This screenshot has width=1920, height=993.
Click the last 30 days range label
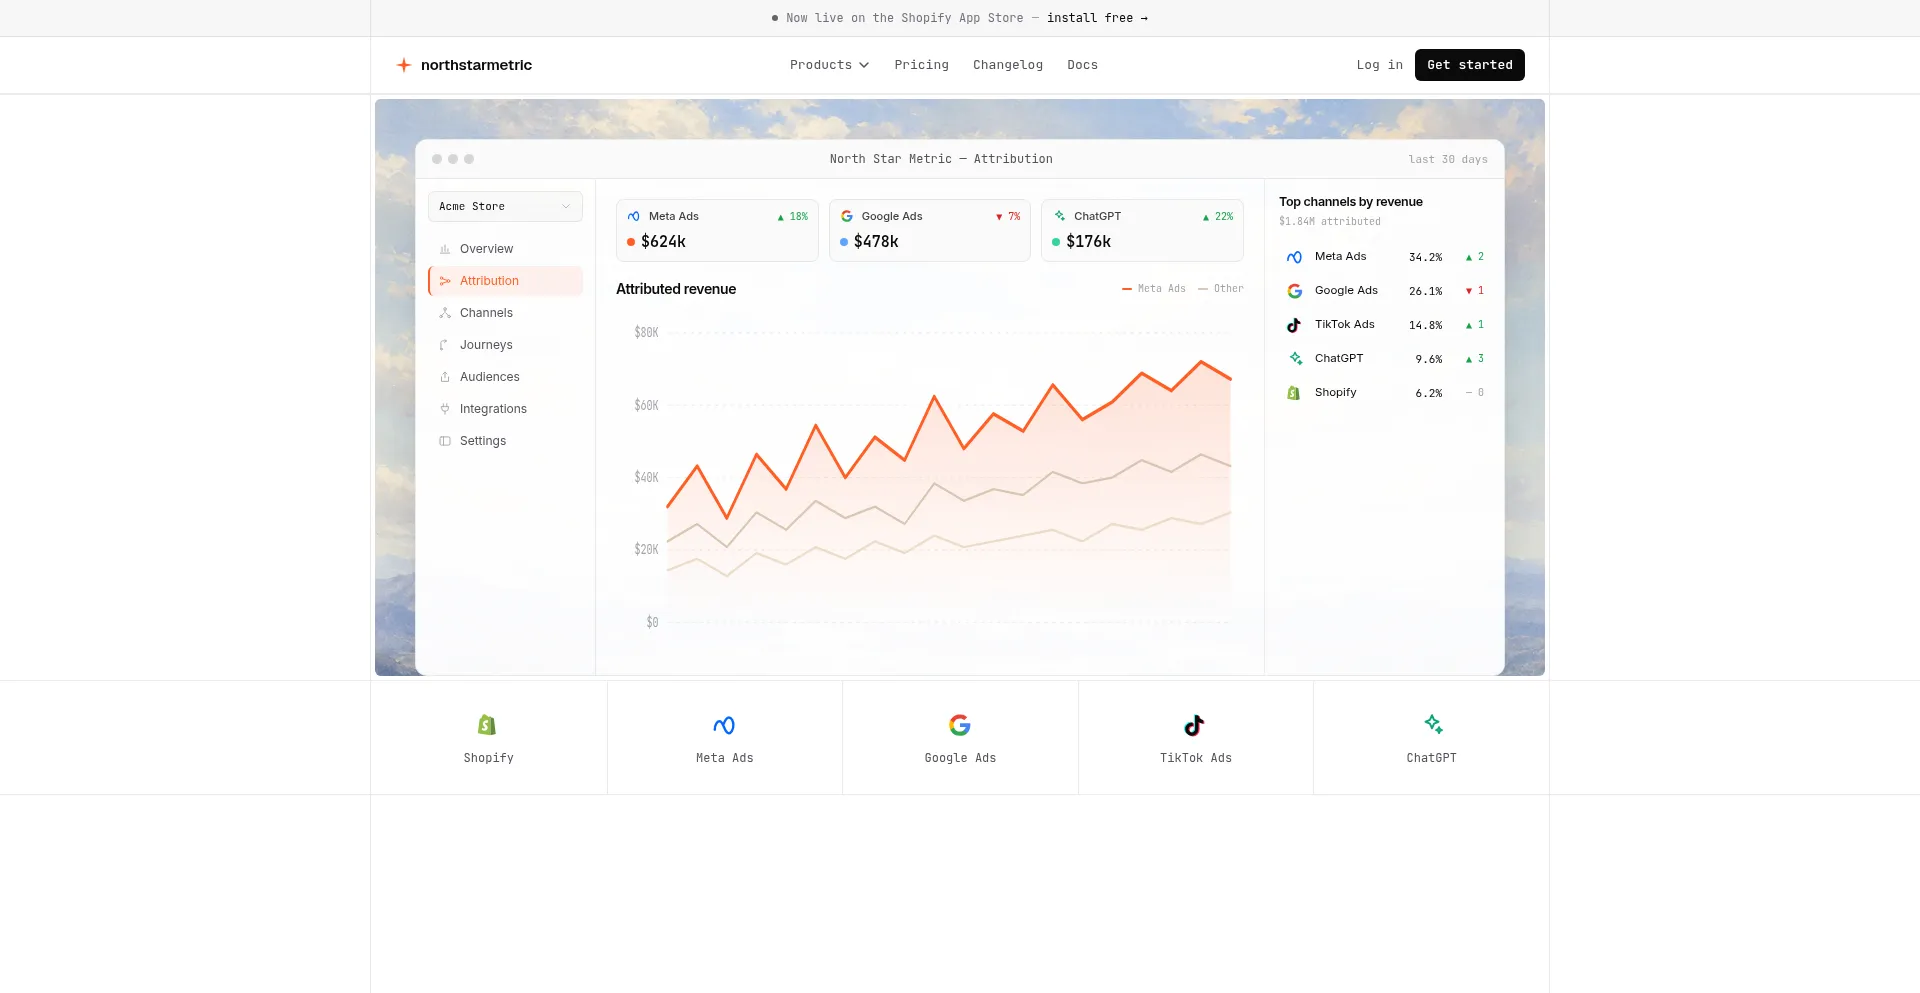click(1448, 159)
